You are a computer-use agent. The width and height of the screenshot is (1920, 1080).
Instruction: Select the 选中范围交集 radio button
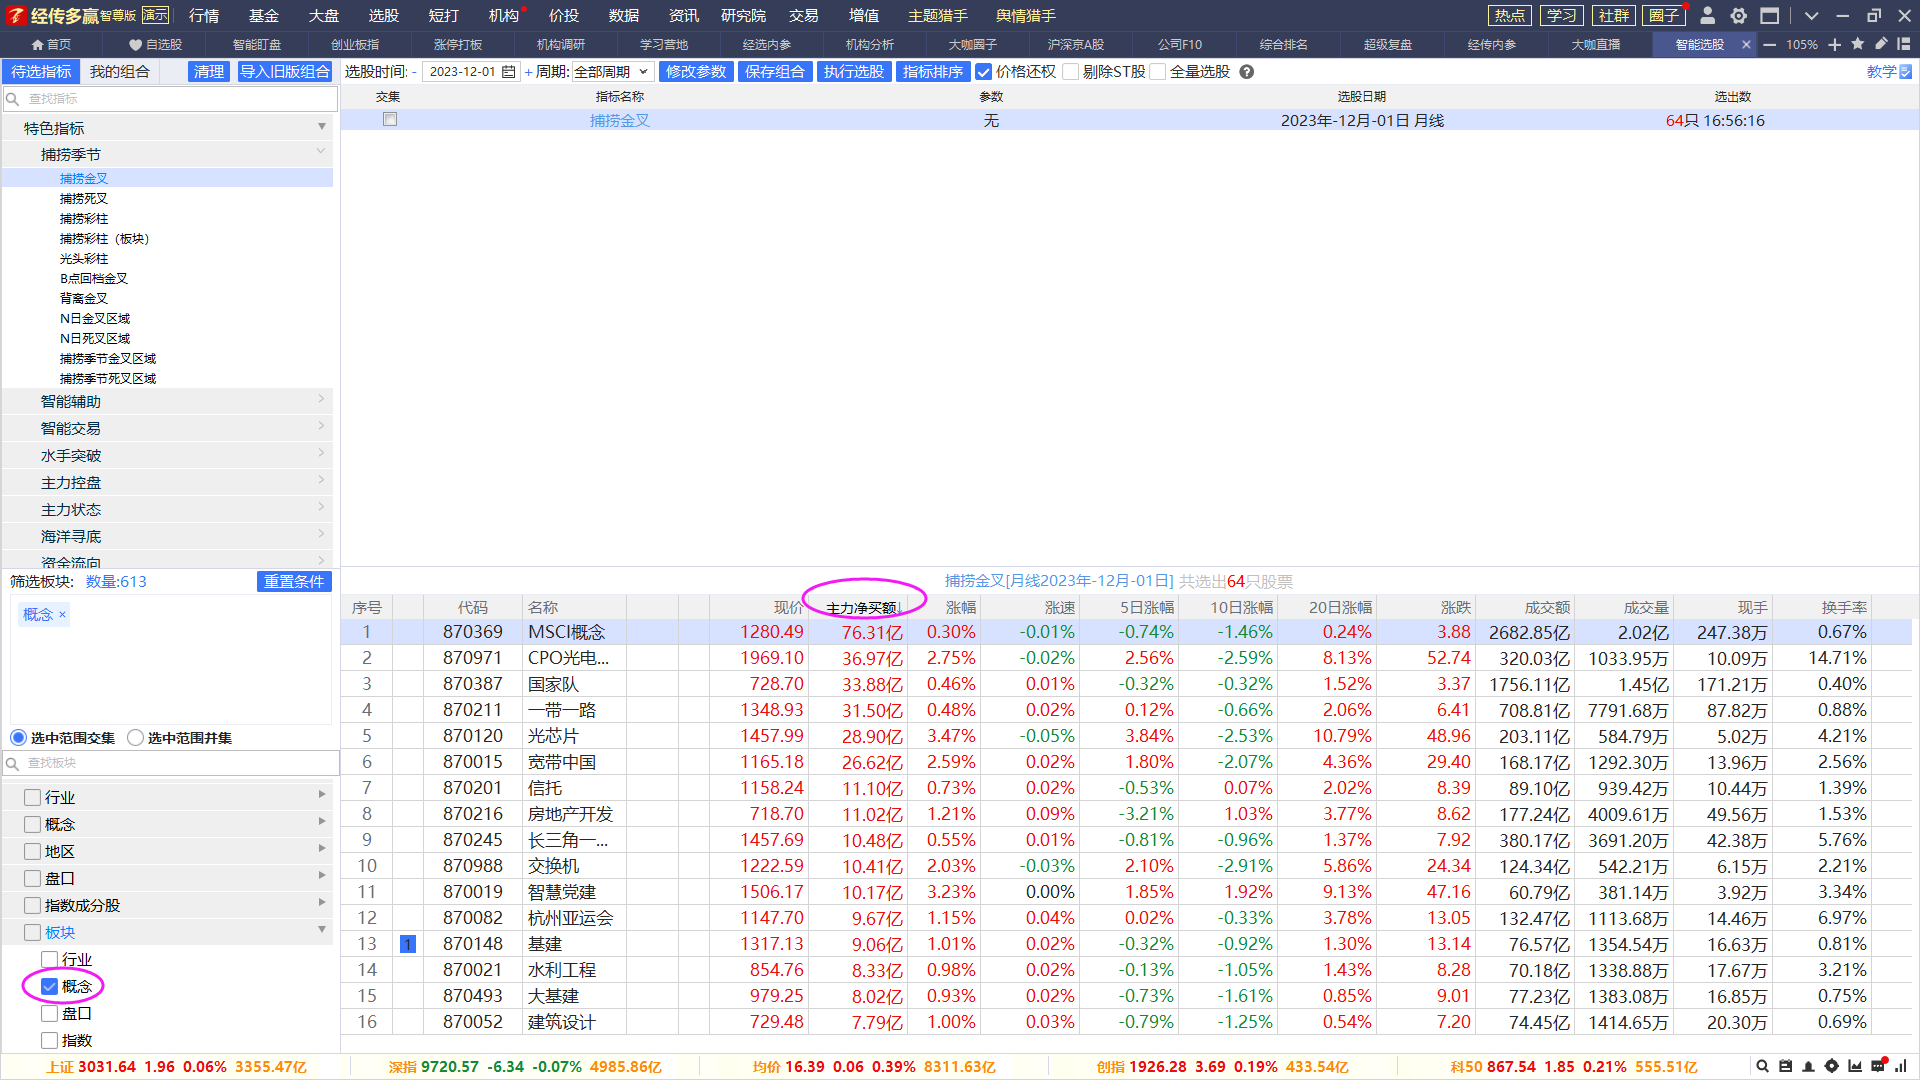click(18, 738)
